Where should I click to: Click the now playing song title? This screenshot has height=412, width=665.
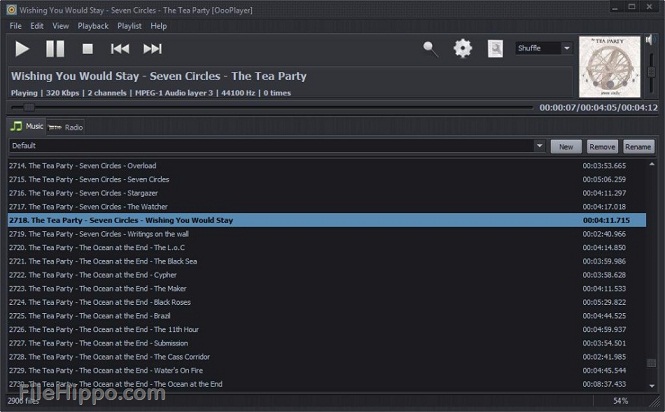pyautogui.click(x=159, y=76)
